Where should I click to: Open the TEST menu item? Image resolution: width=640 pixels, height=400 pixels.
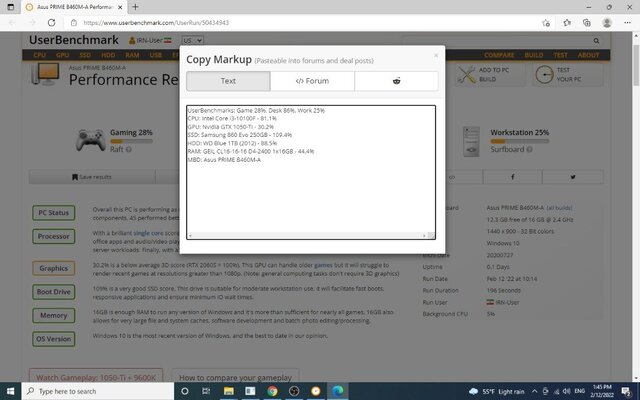(560, 55)
